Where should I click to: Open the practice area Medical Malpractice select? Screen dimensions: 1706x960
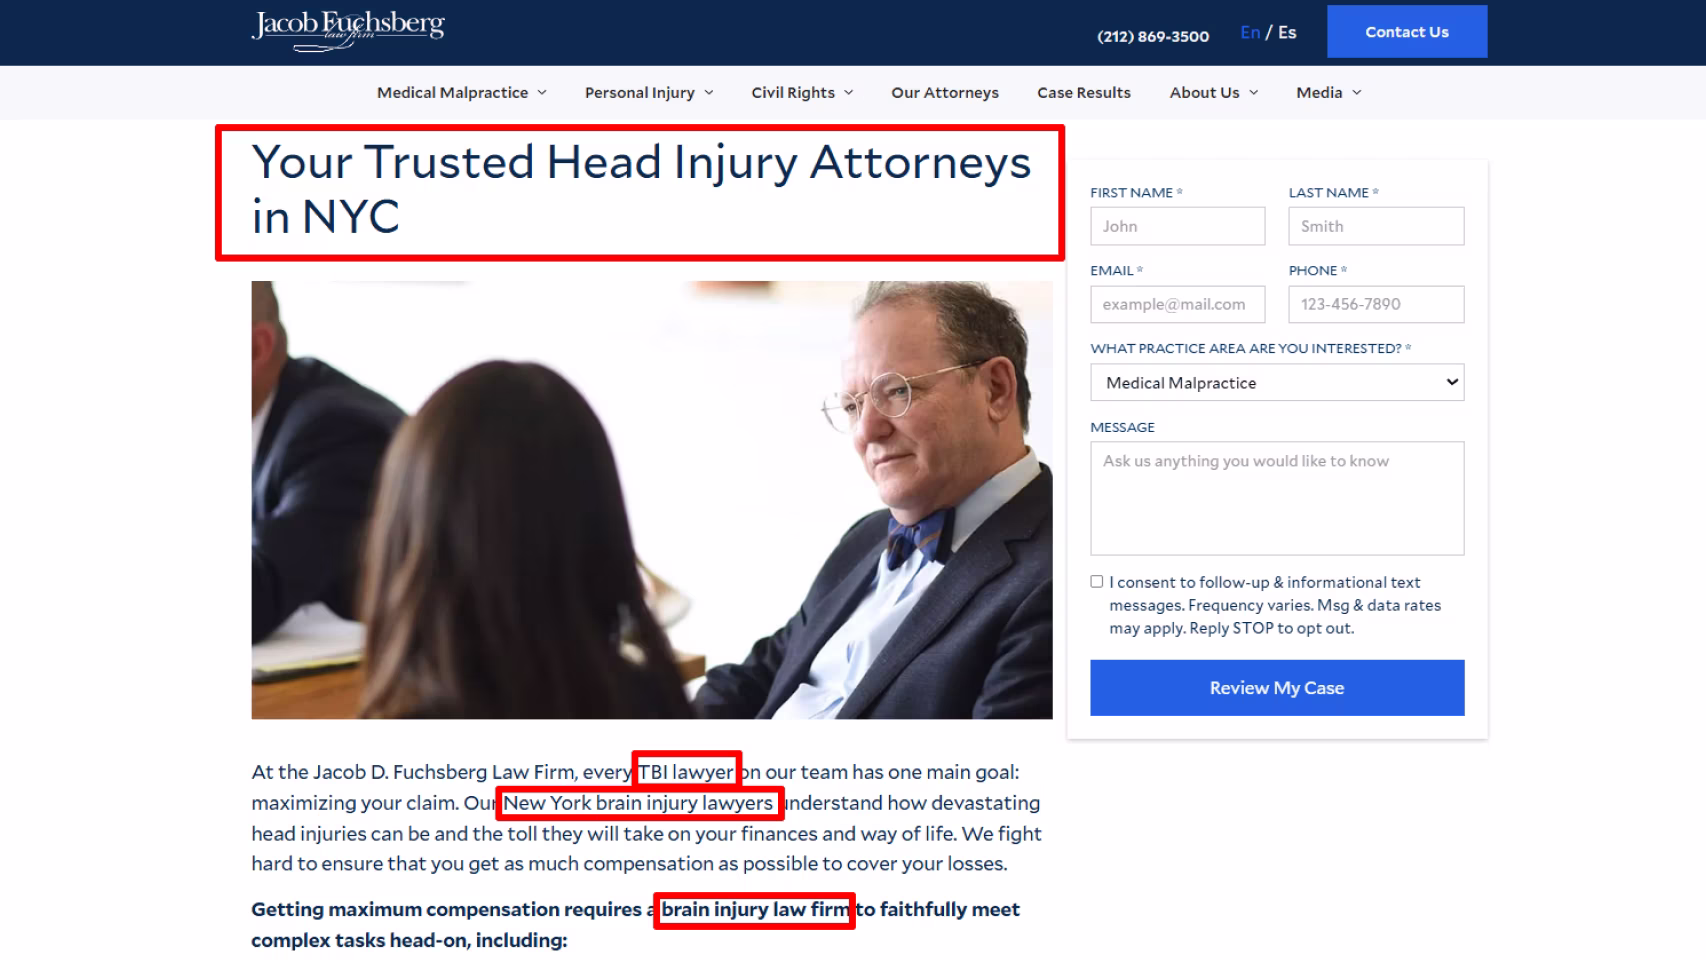pos(1277,382)
